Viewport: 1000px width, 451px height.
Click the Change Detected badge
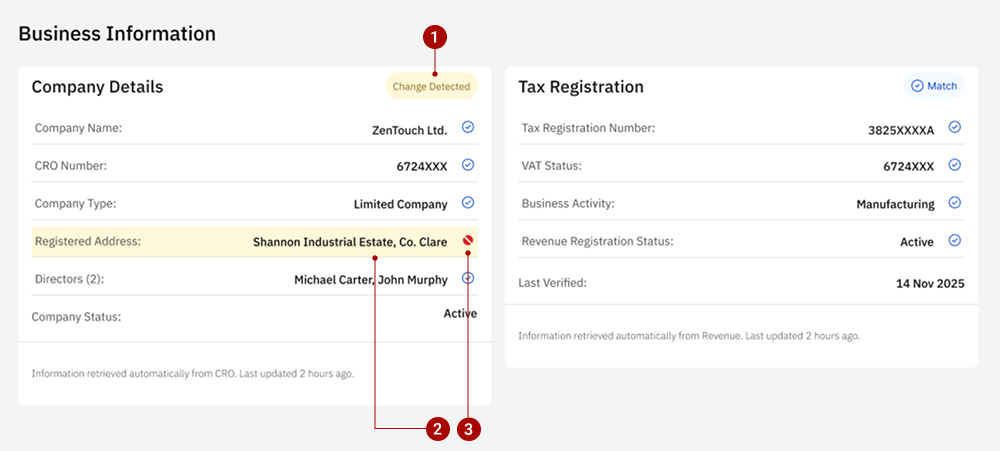click(x=431, y=87)
